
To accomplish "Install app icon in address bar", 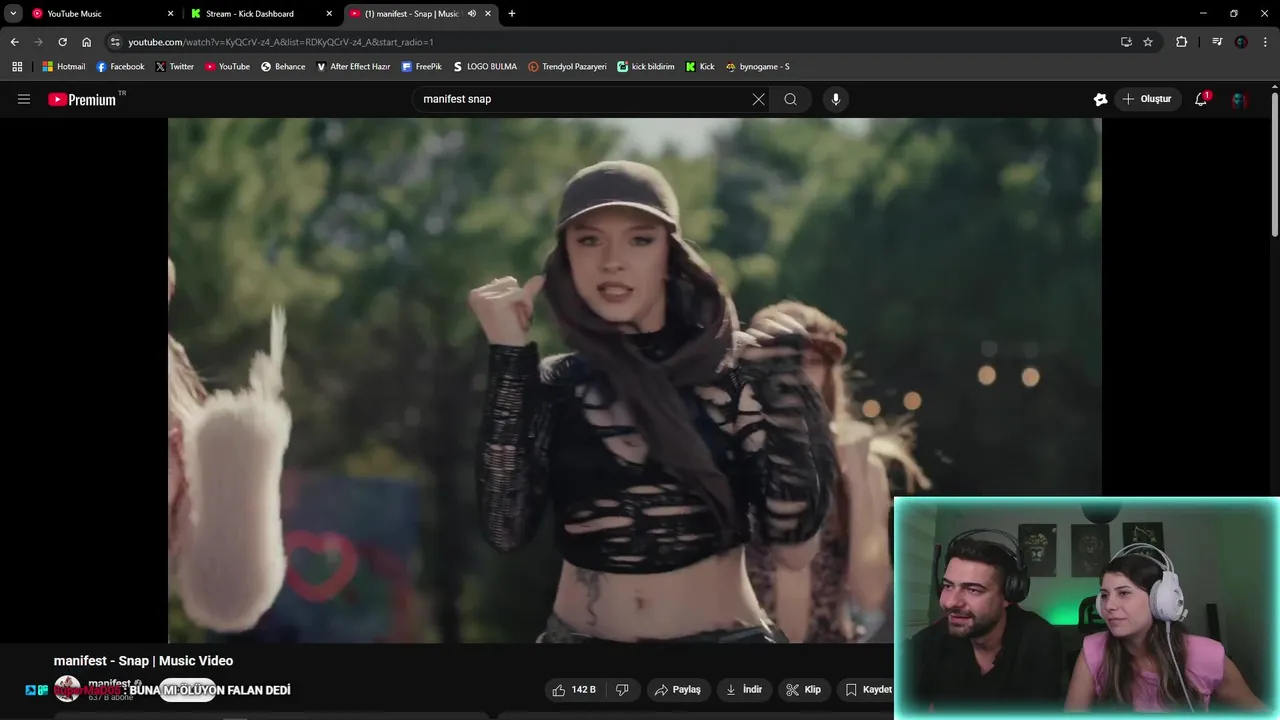I will [x=1126, y=42].
